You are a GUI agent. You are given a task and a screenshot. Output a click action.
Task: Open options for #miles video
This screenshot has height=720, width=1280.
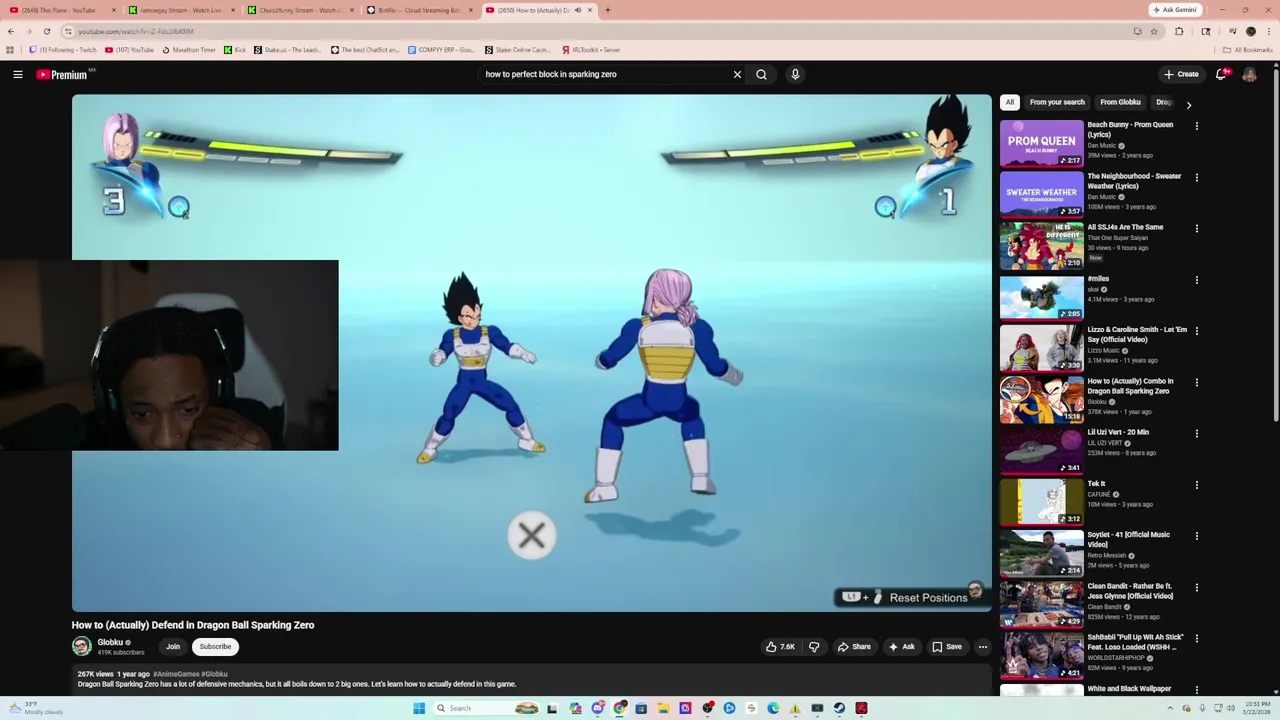[x=1196, y=280]
